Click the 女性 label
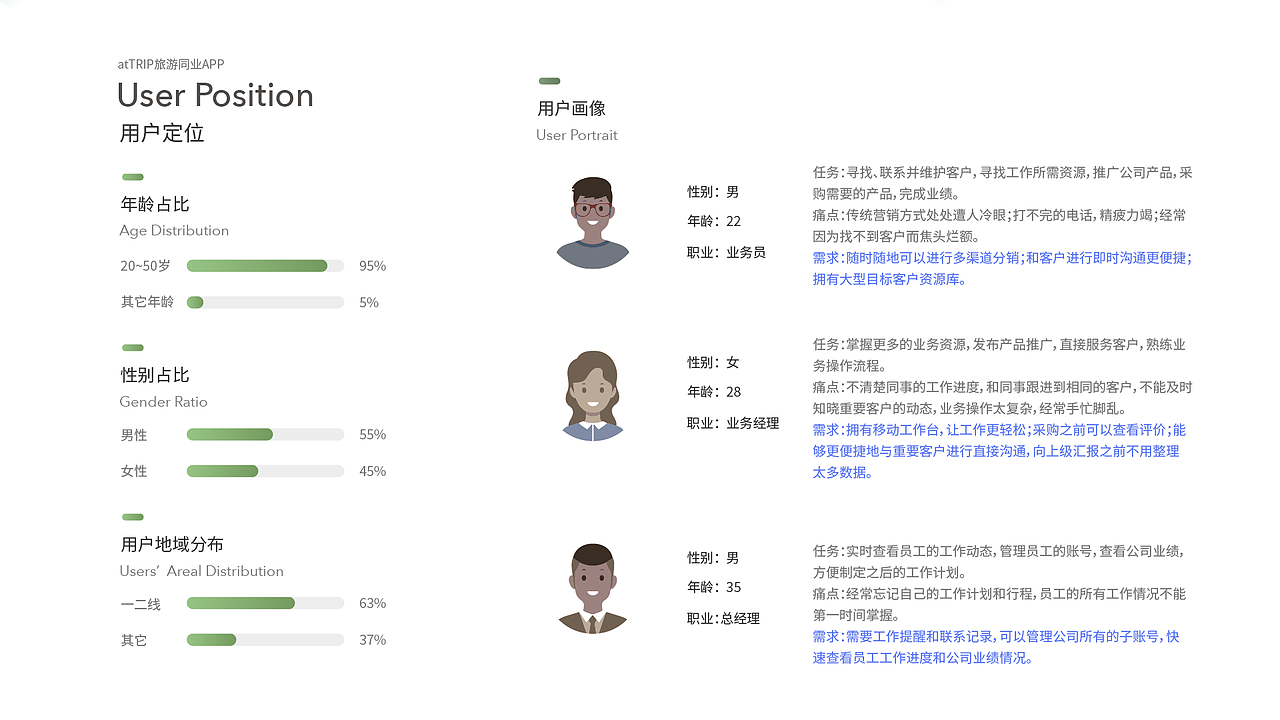The image size is (1280, 720). 134,471
